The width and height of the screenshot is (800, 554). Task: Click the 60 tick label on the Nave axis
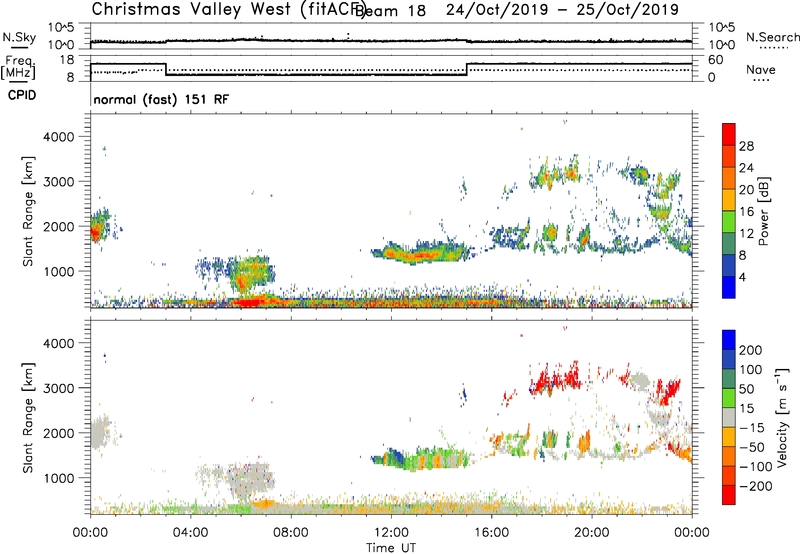pyautogui.click(x=715, y=60)
